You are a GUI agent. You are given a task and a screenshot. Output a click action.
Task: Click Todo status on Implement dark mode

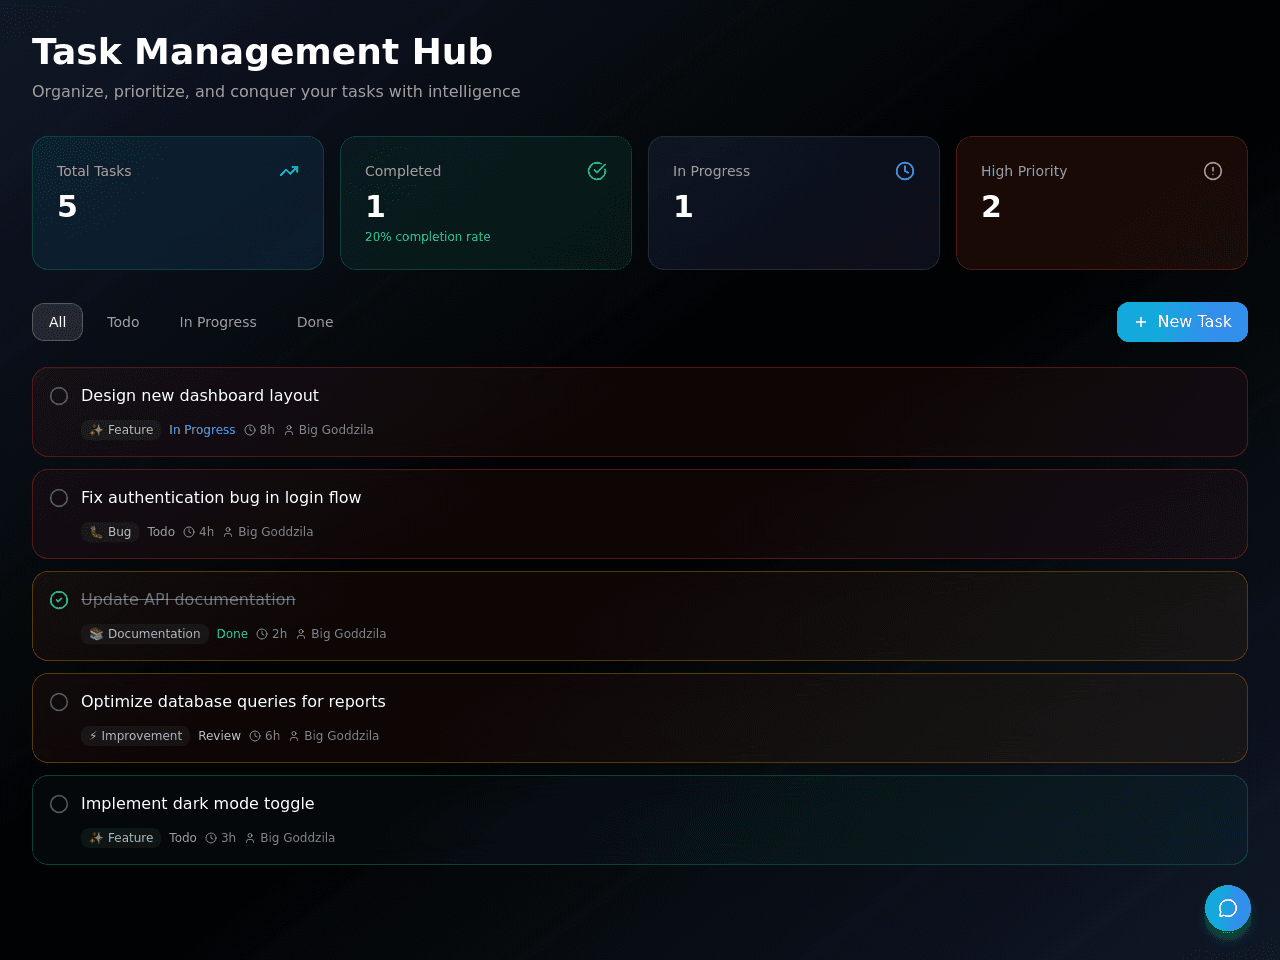(x=183, y=838)
